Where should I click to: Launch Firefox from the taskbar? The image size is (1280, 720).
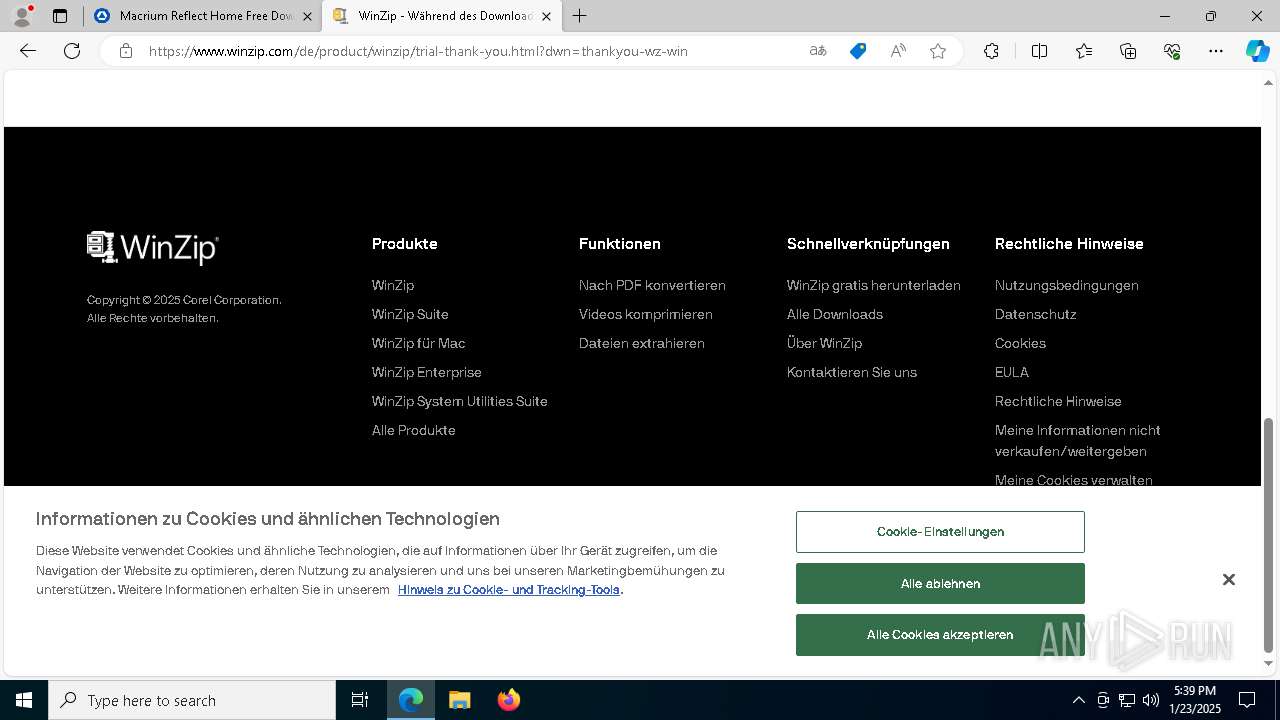coord(509,700)
